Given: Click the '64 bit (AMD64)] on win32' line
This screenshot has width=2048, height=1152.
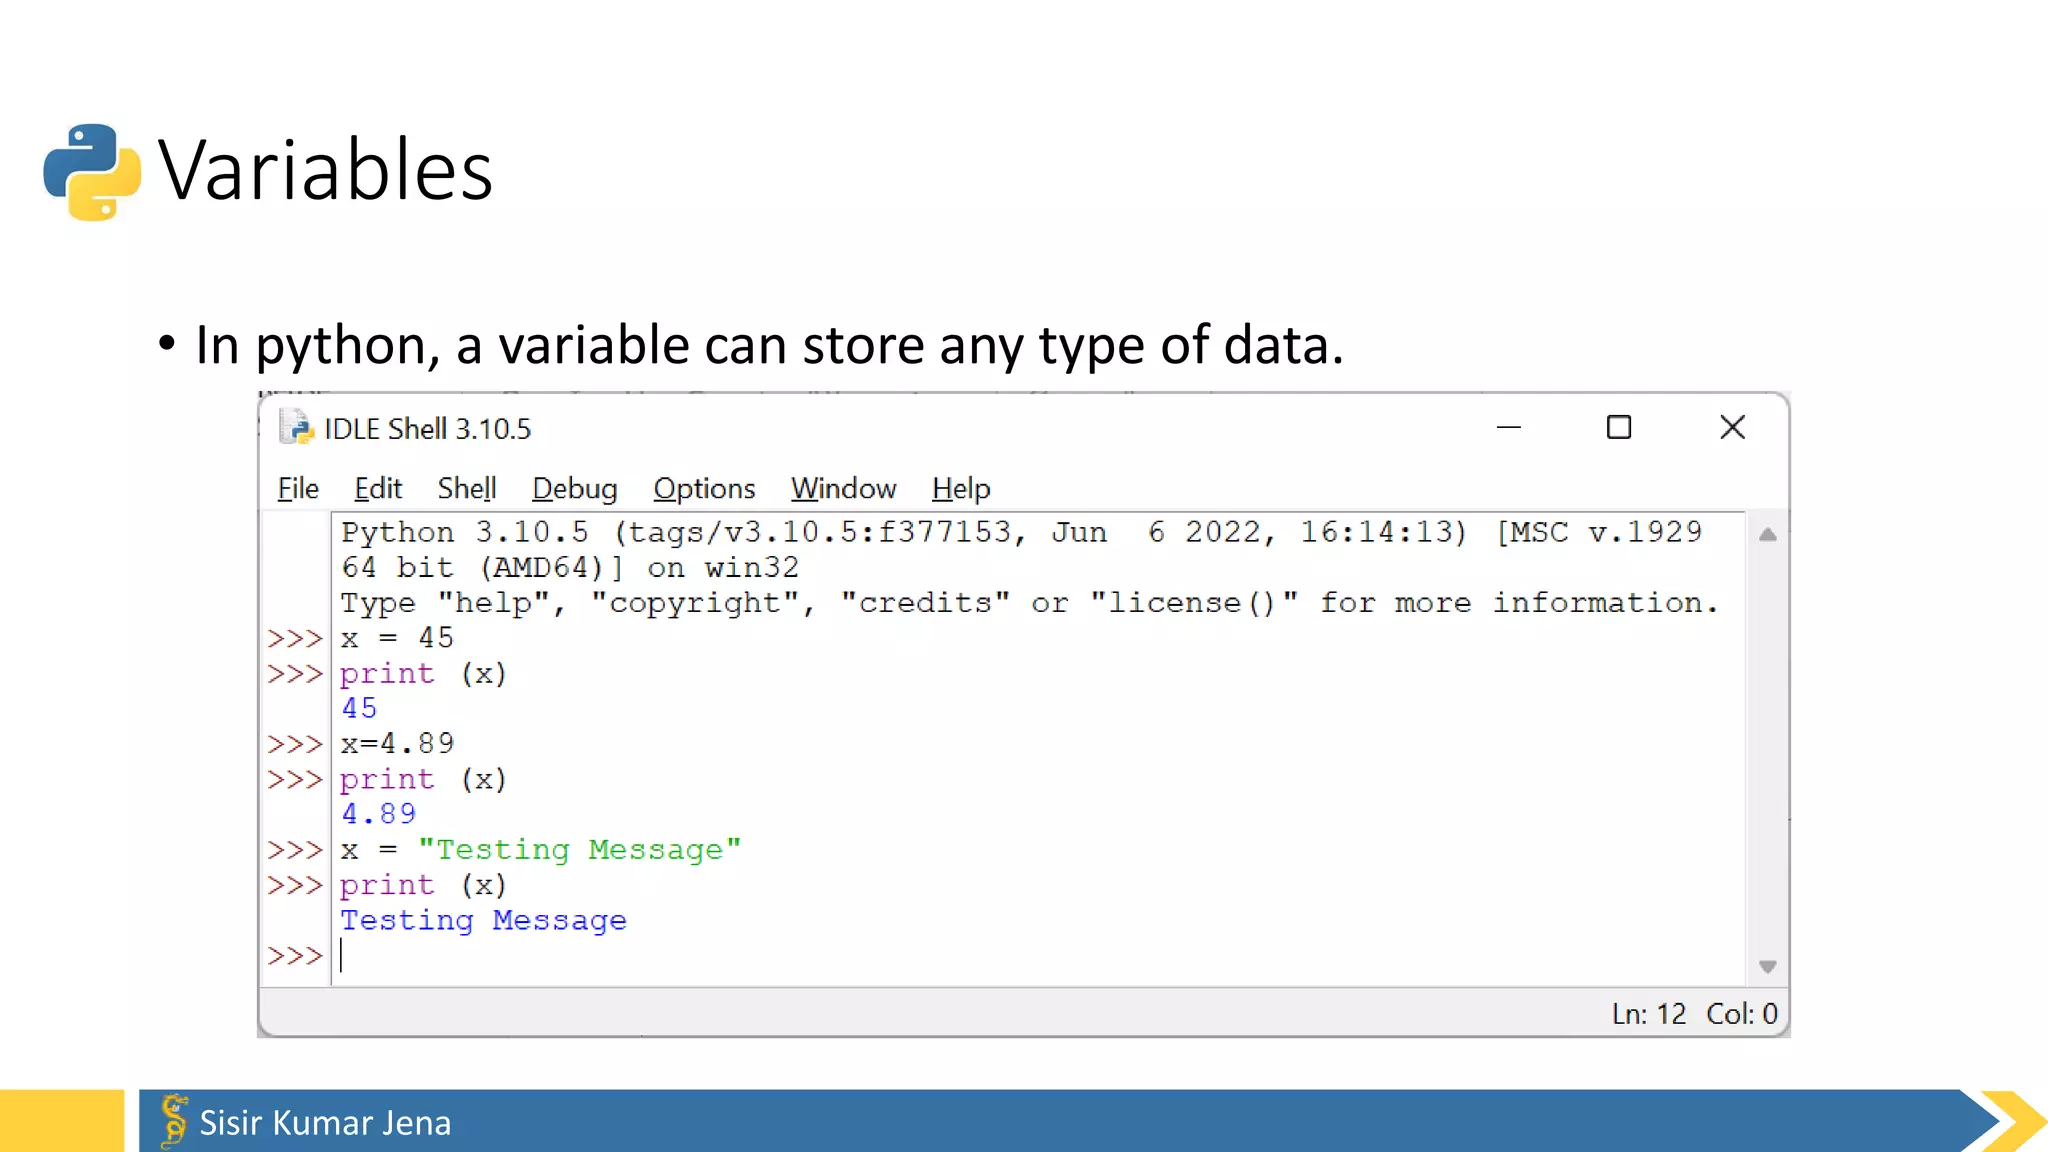Looking at the screenshot, I should pos(570,568).
